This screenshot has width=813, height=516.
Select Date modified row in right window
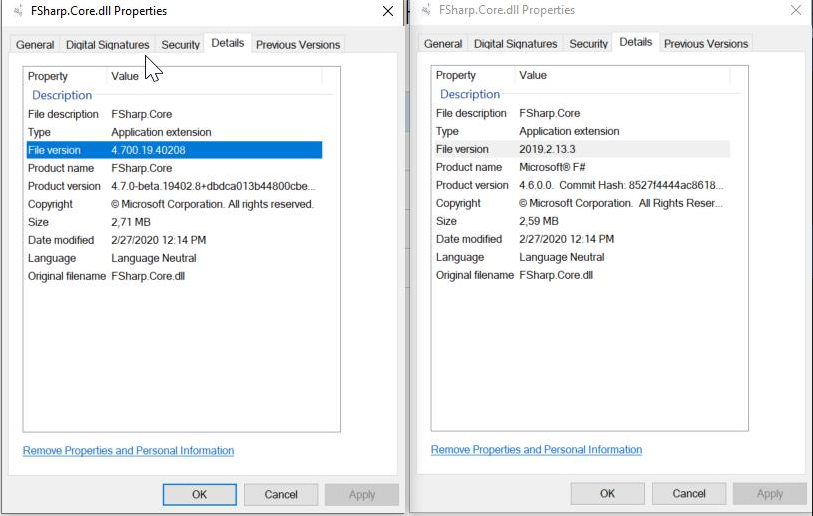(582, 239)
